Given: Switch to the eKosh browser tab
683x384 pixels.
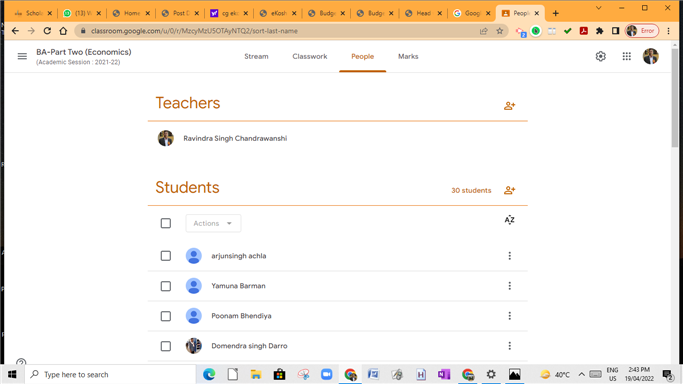Looking at the screenshot, I should (x=277, y=13).
